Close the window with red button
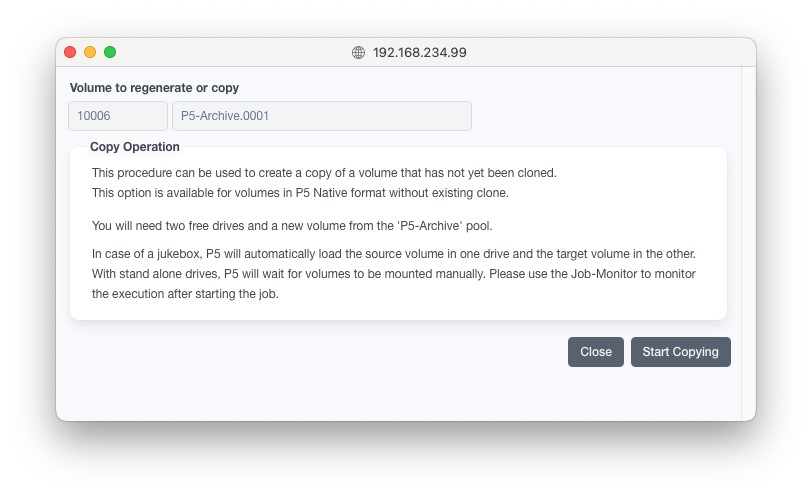812x495 pixels. [x=70, y=52]
